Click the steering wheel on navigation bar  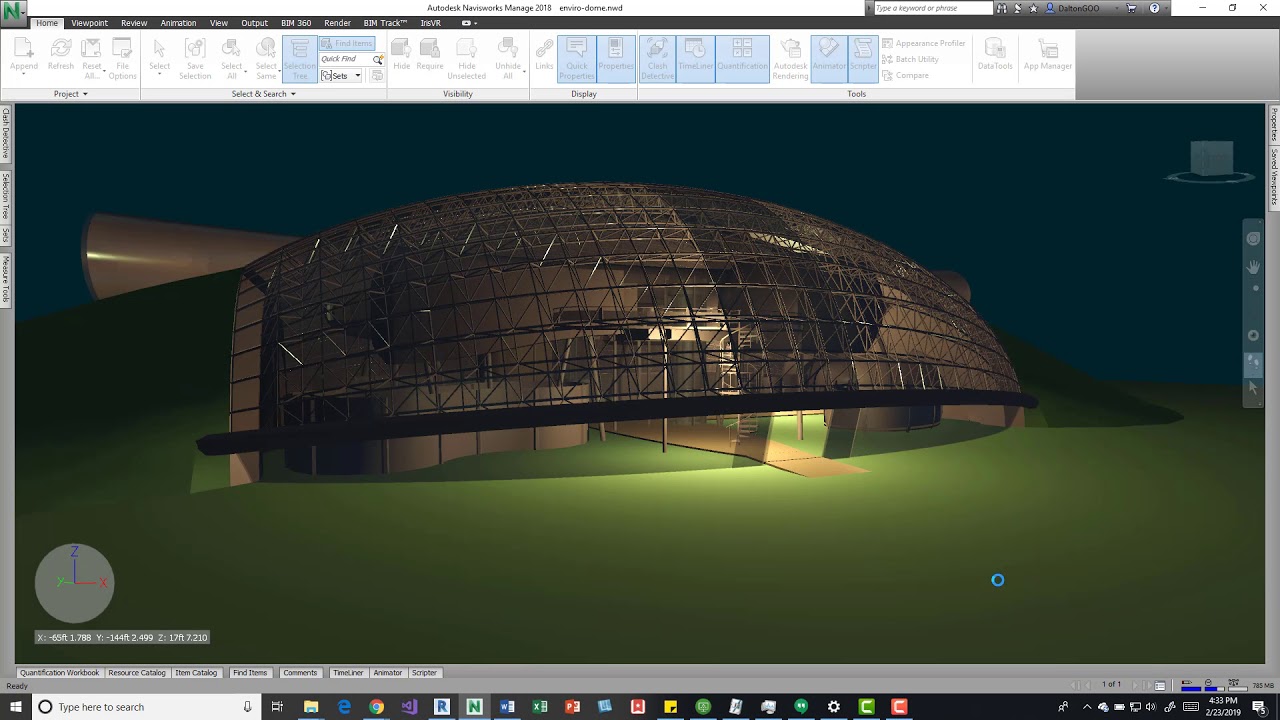(1253, 238)
